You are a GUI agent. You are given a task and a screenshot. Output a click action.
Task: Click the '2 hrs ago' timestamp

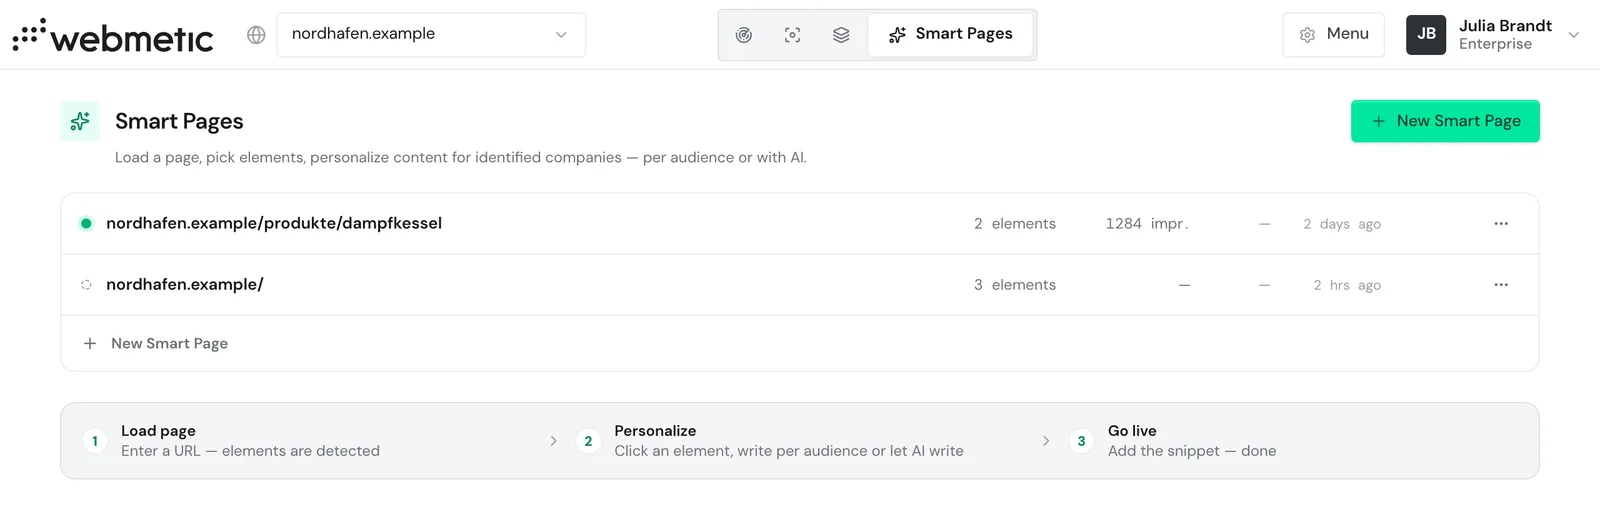1347,285
